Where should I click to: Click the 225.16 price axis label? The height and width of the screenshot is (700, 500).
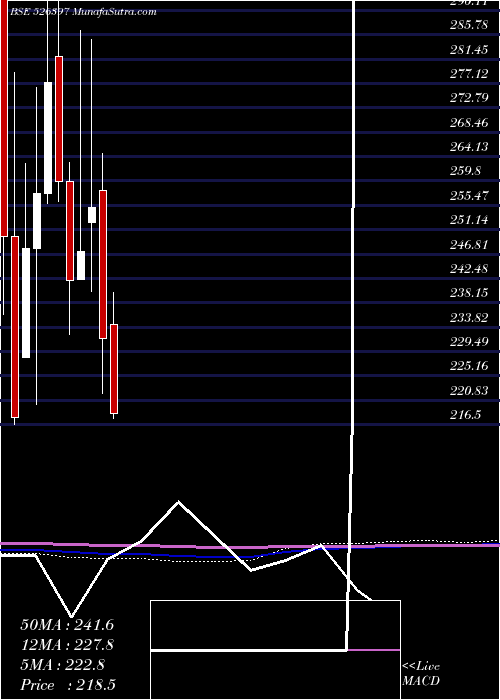tap(469, 367)
